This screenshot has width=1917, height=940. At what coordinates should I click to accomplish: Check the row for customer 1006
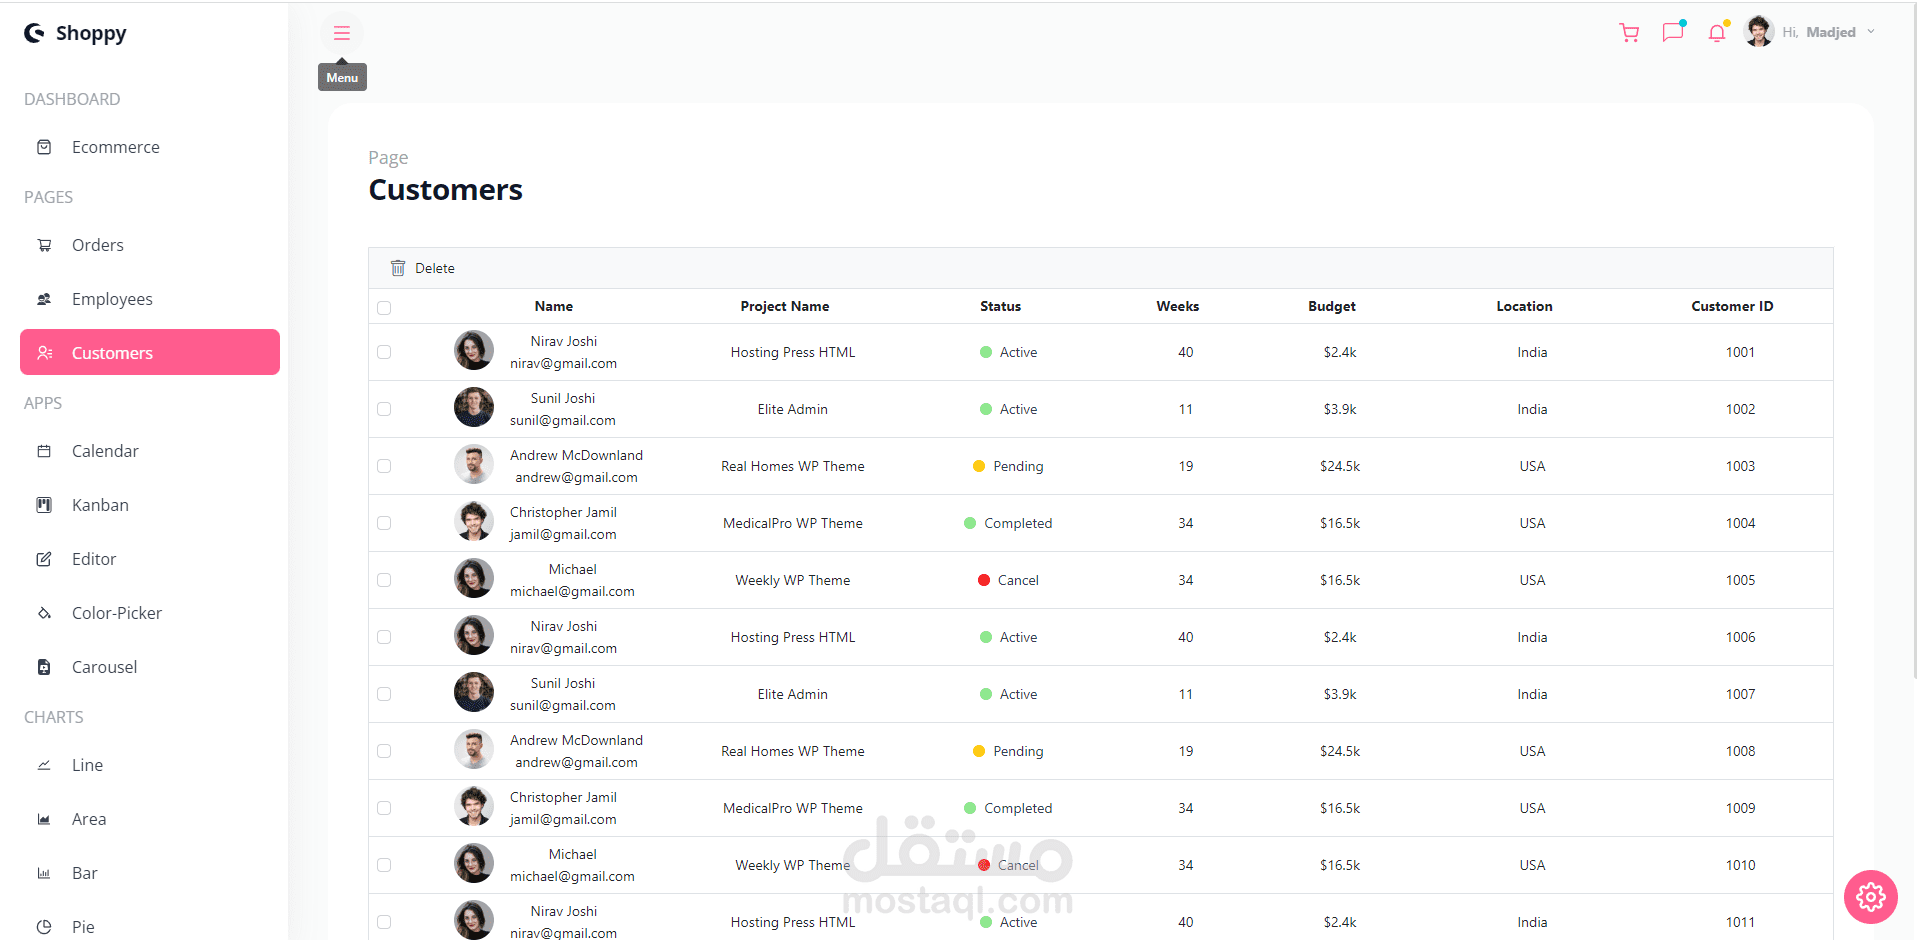coord(384,637)
